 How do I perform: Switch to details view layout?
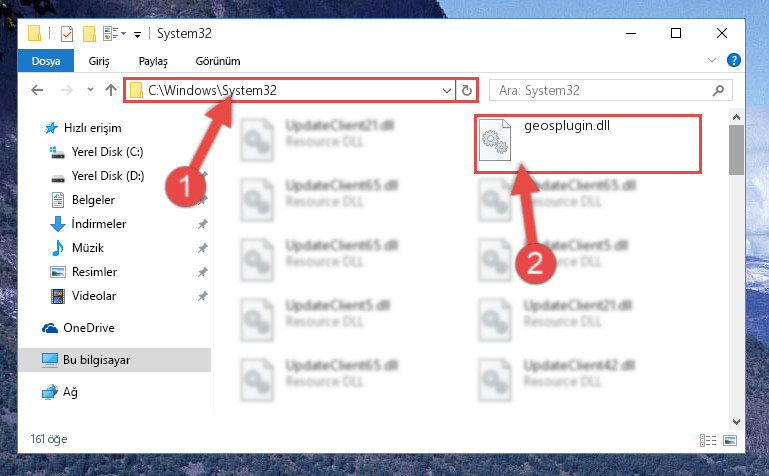pos(708,440)
